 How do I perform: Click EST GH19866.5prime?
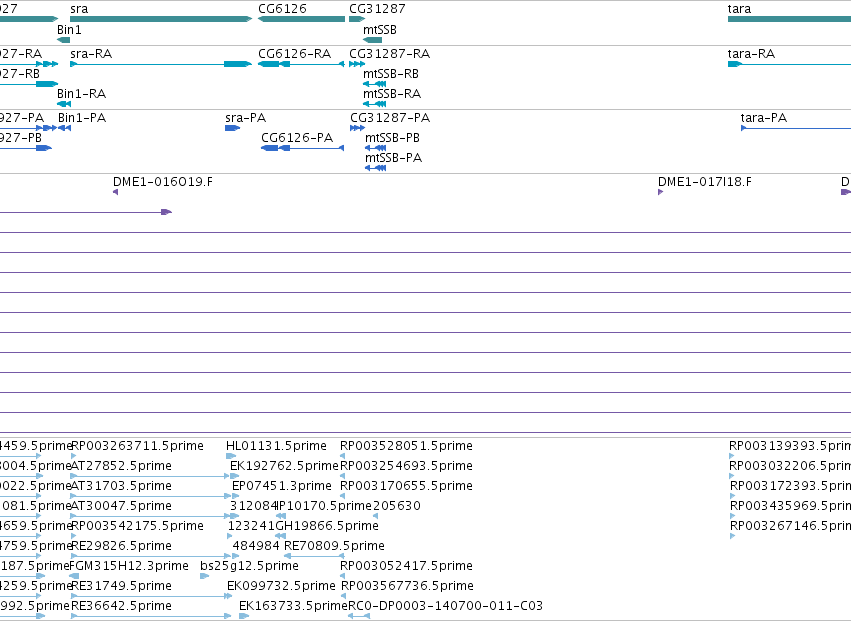point(327,526)
